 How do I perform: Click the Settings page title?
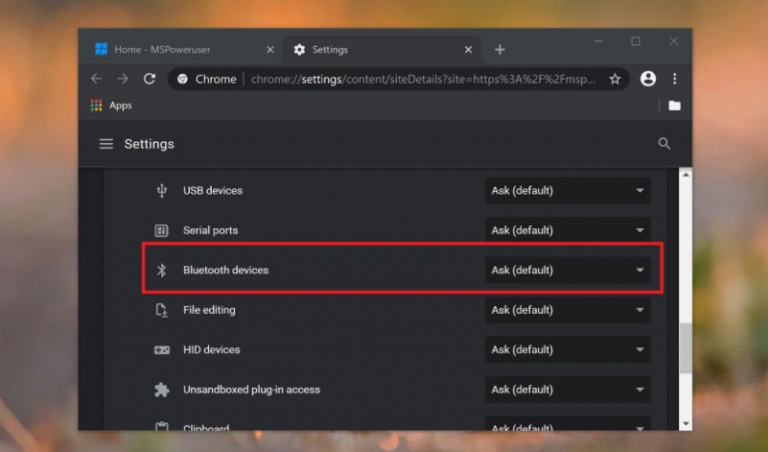click(x=149, y=144)
